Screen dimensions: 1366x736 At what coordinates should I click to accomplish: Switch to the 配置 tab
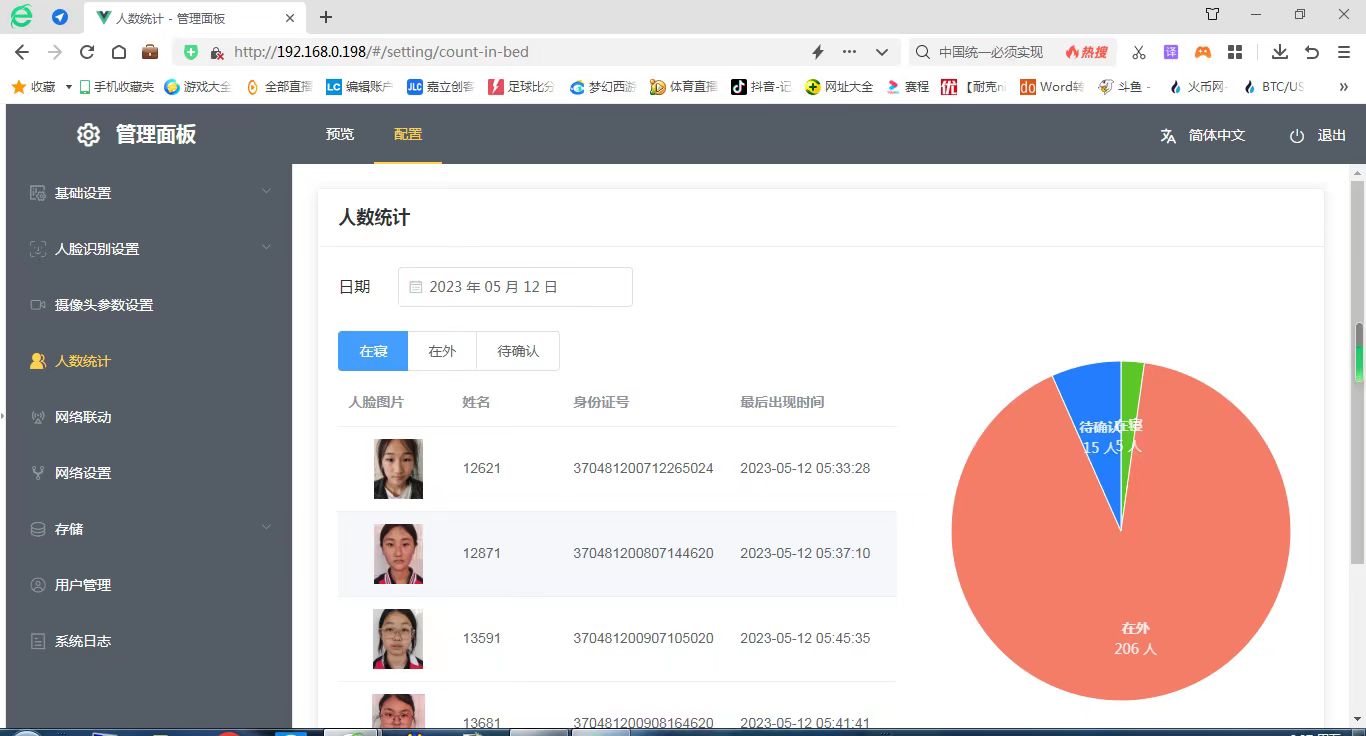(408, 134)
